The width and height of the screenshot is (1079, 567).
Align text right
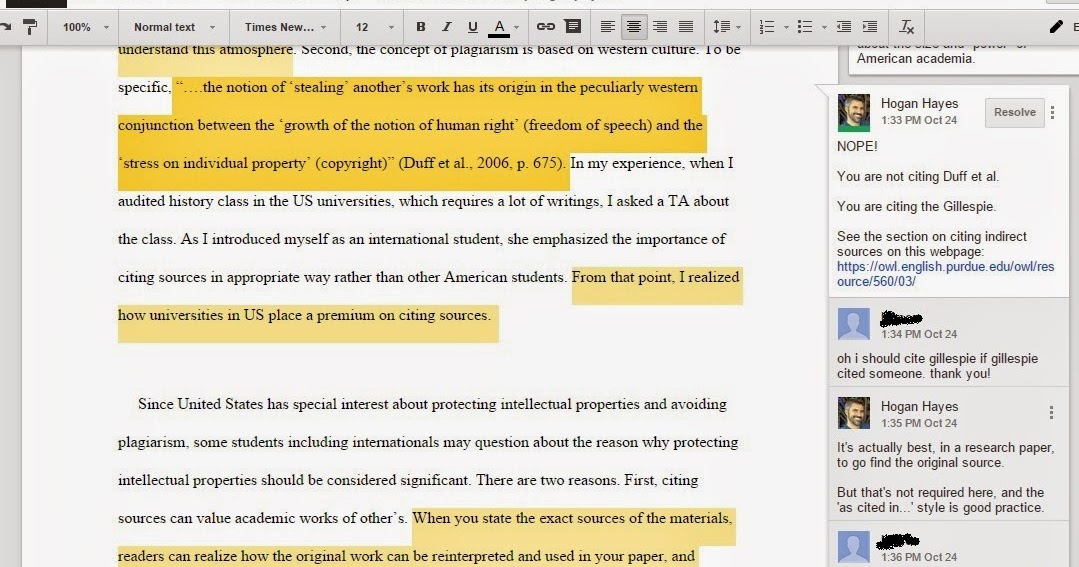click(660, 27)
